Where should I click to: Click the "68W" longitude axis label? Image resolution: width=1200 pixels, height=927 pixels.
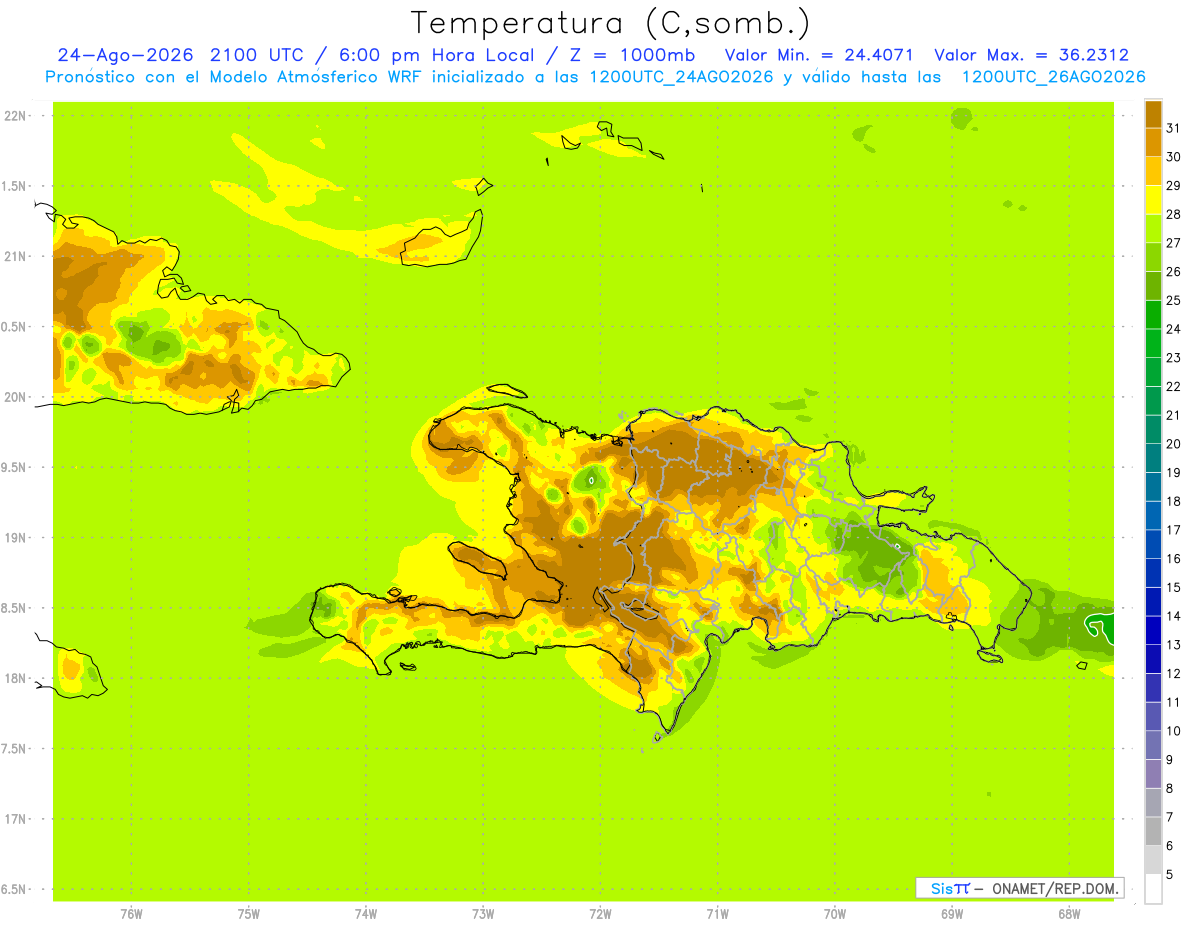[1069, 914]
